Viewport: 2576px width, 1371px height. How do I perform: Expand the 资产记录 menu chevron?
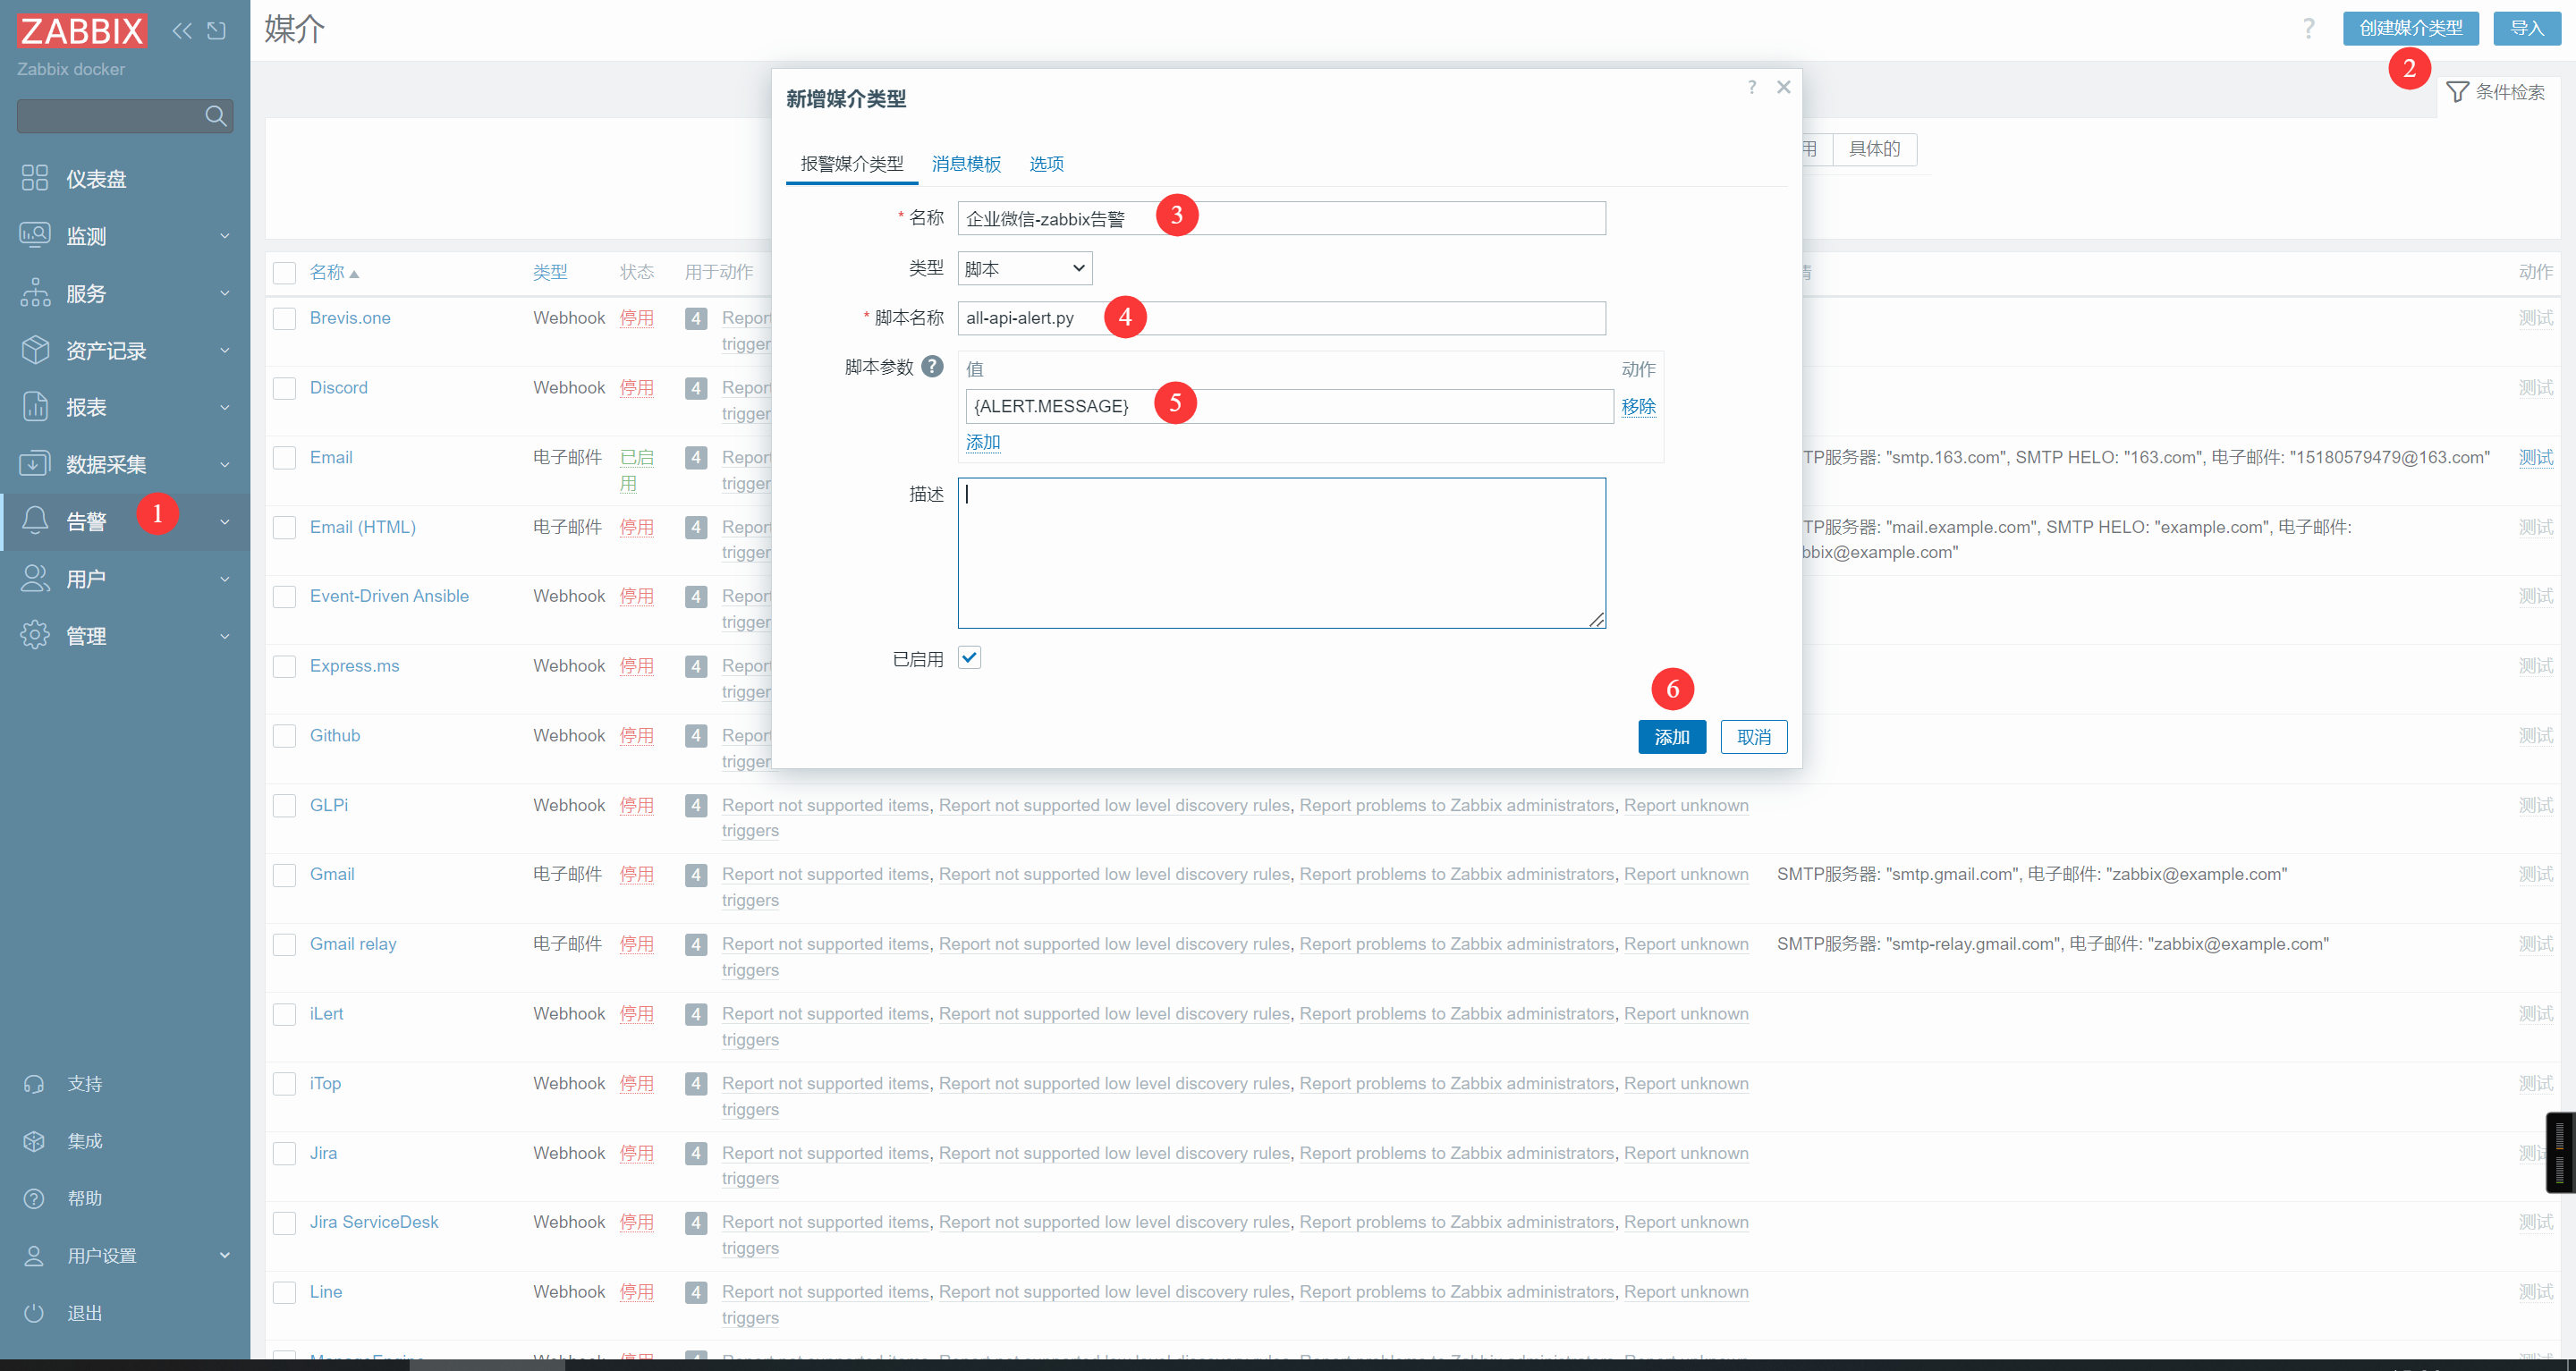(x=224, y=350)
